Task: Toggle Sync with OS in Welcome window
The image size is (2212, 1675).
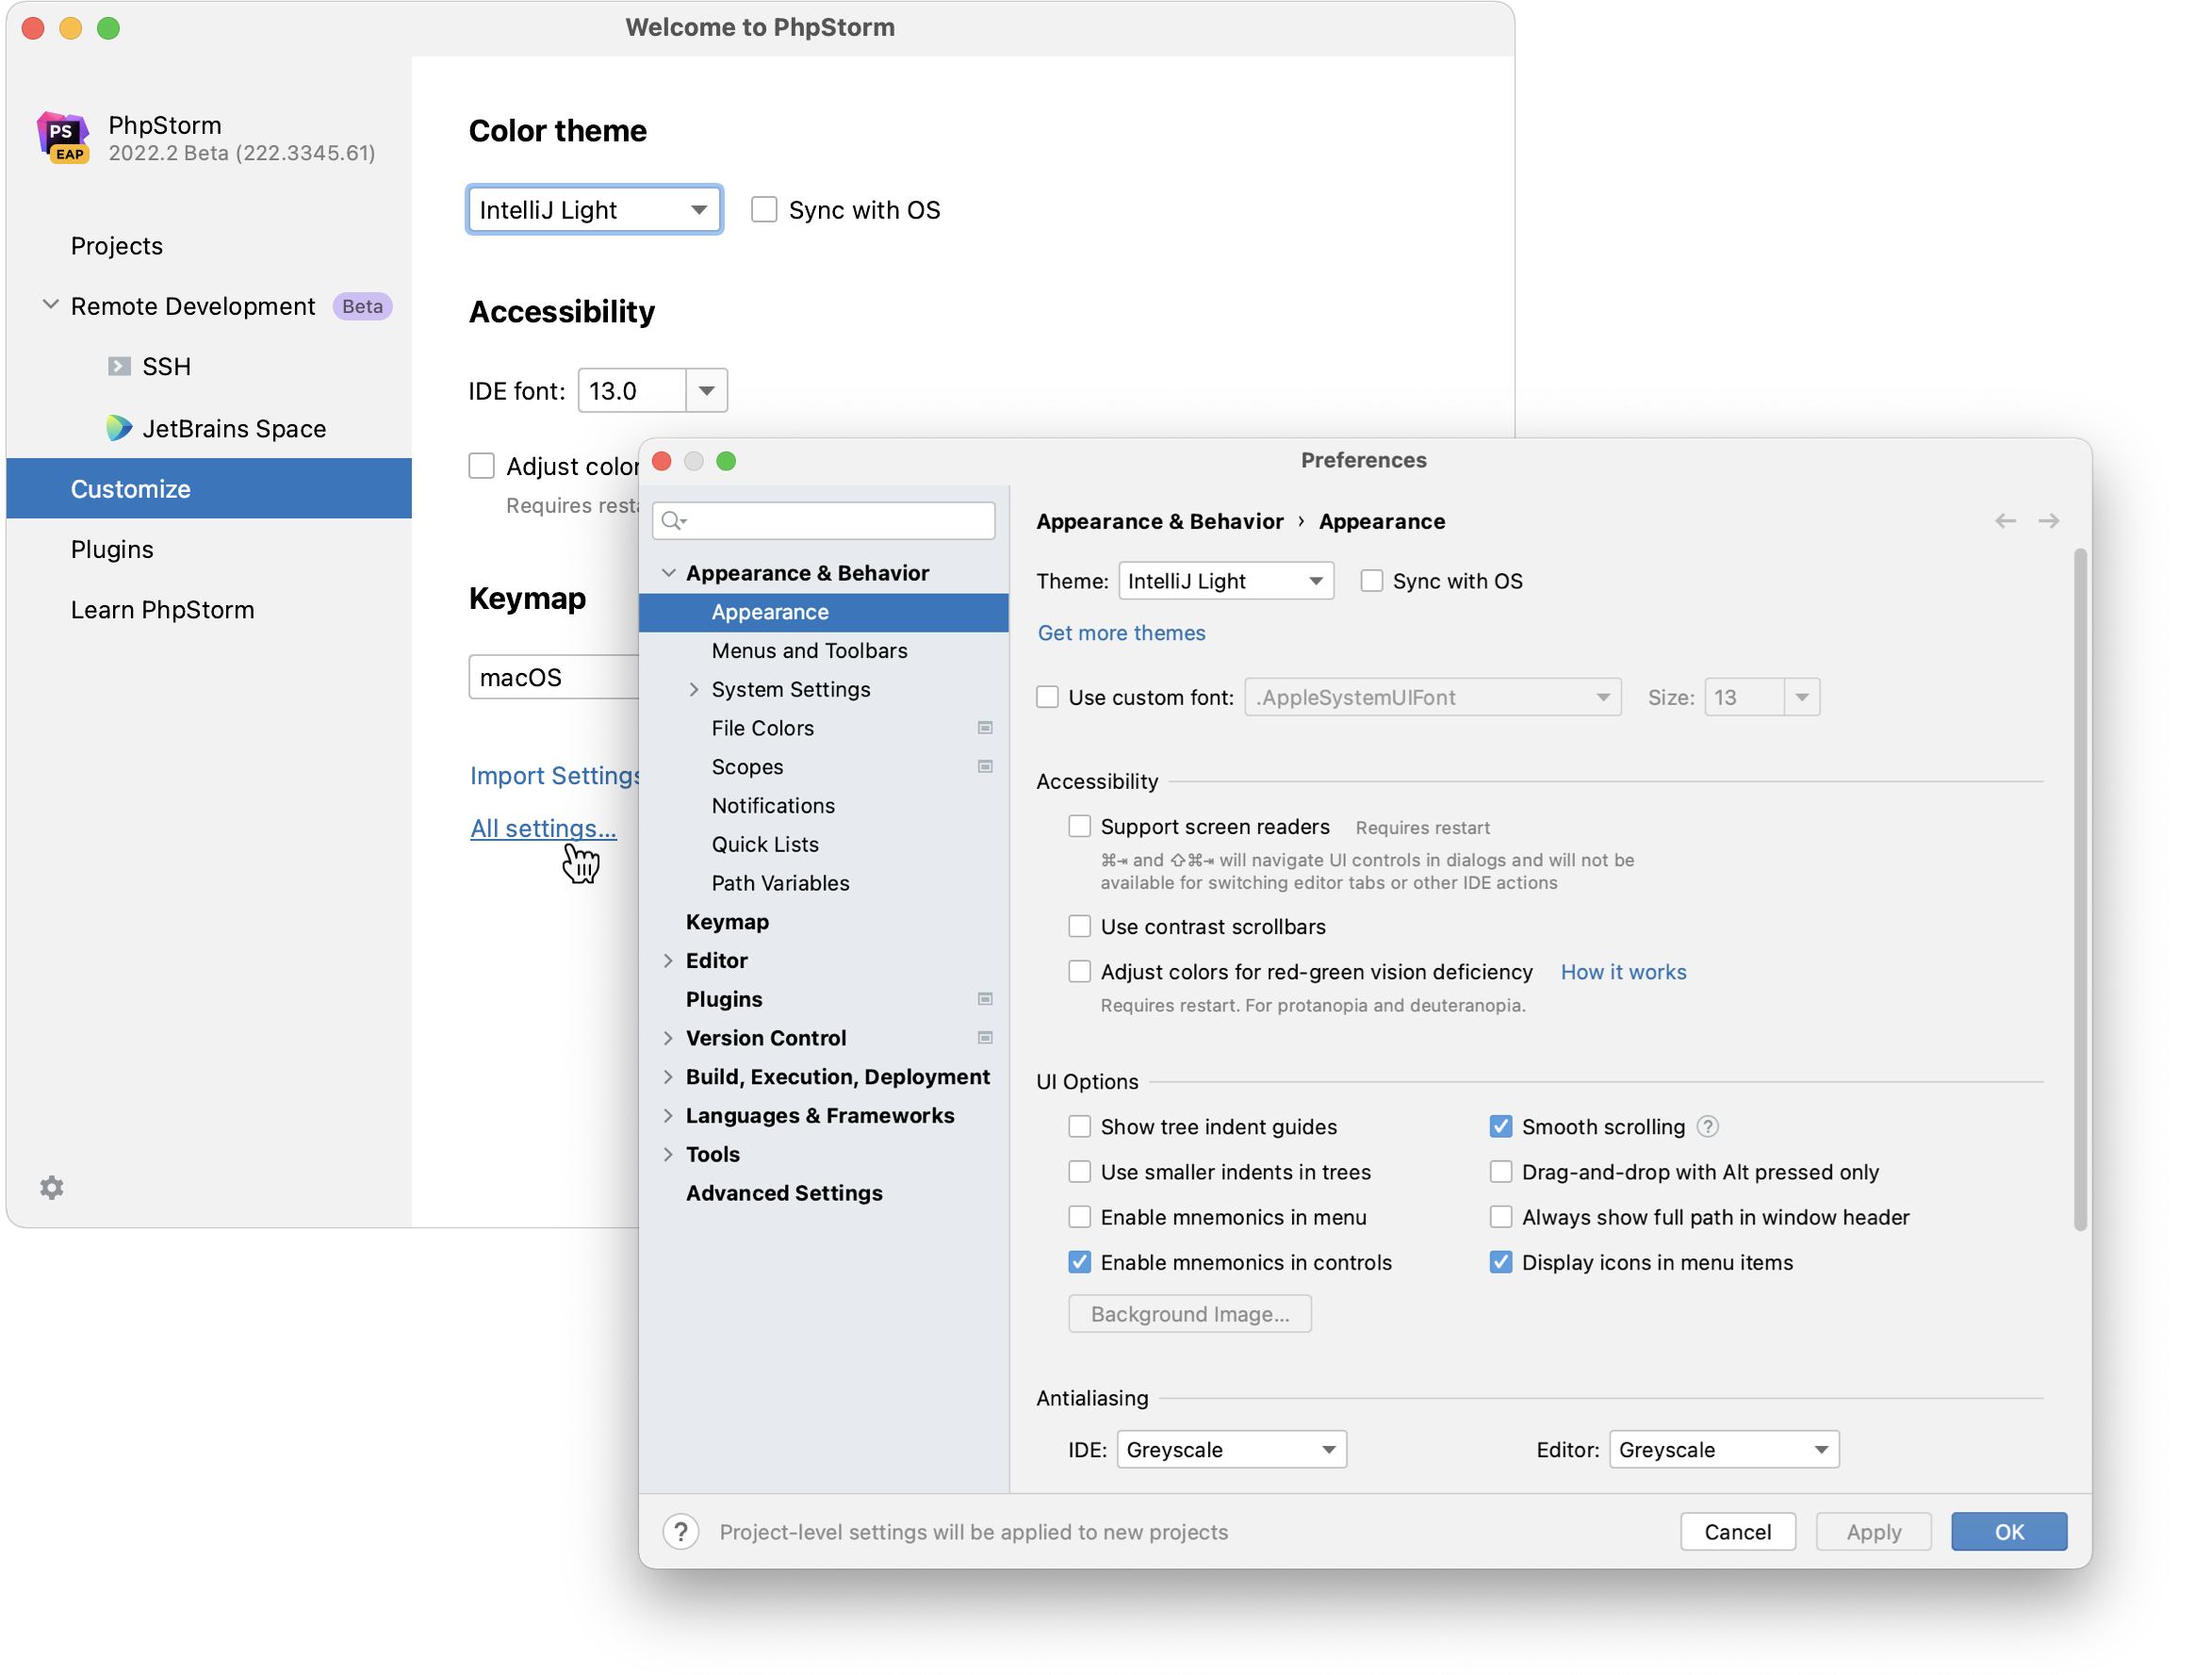Action: (x=764, y=210)
